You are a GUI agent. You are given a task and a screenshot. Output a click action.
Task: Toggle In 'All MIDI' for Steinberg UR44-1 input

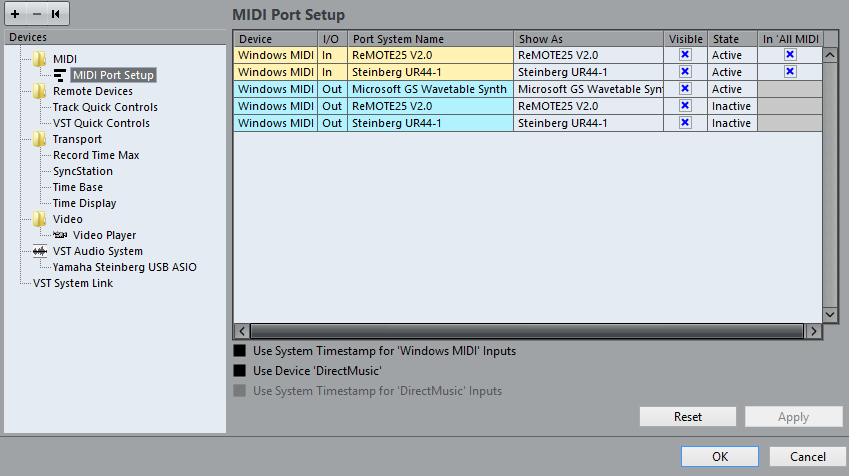(x=790, y=71)
